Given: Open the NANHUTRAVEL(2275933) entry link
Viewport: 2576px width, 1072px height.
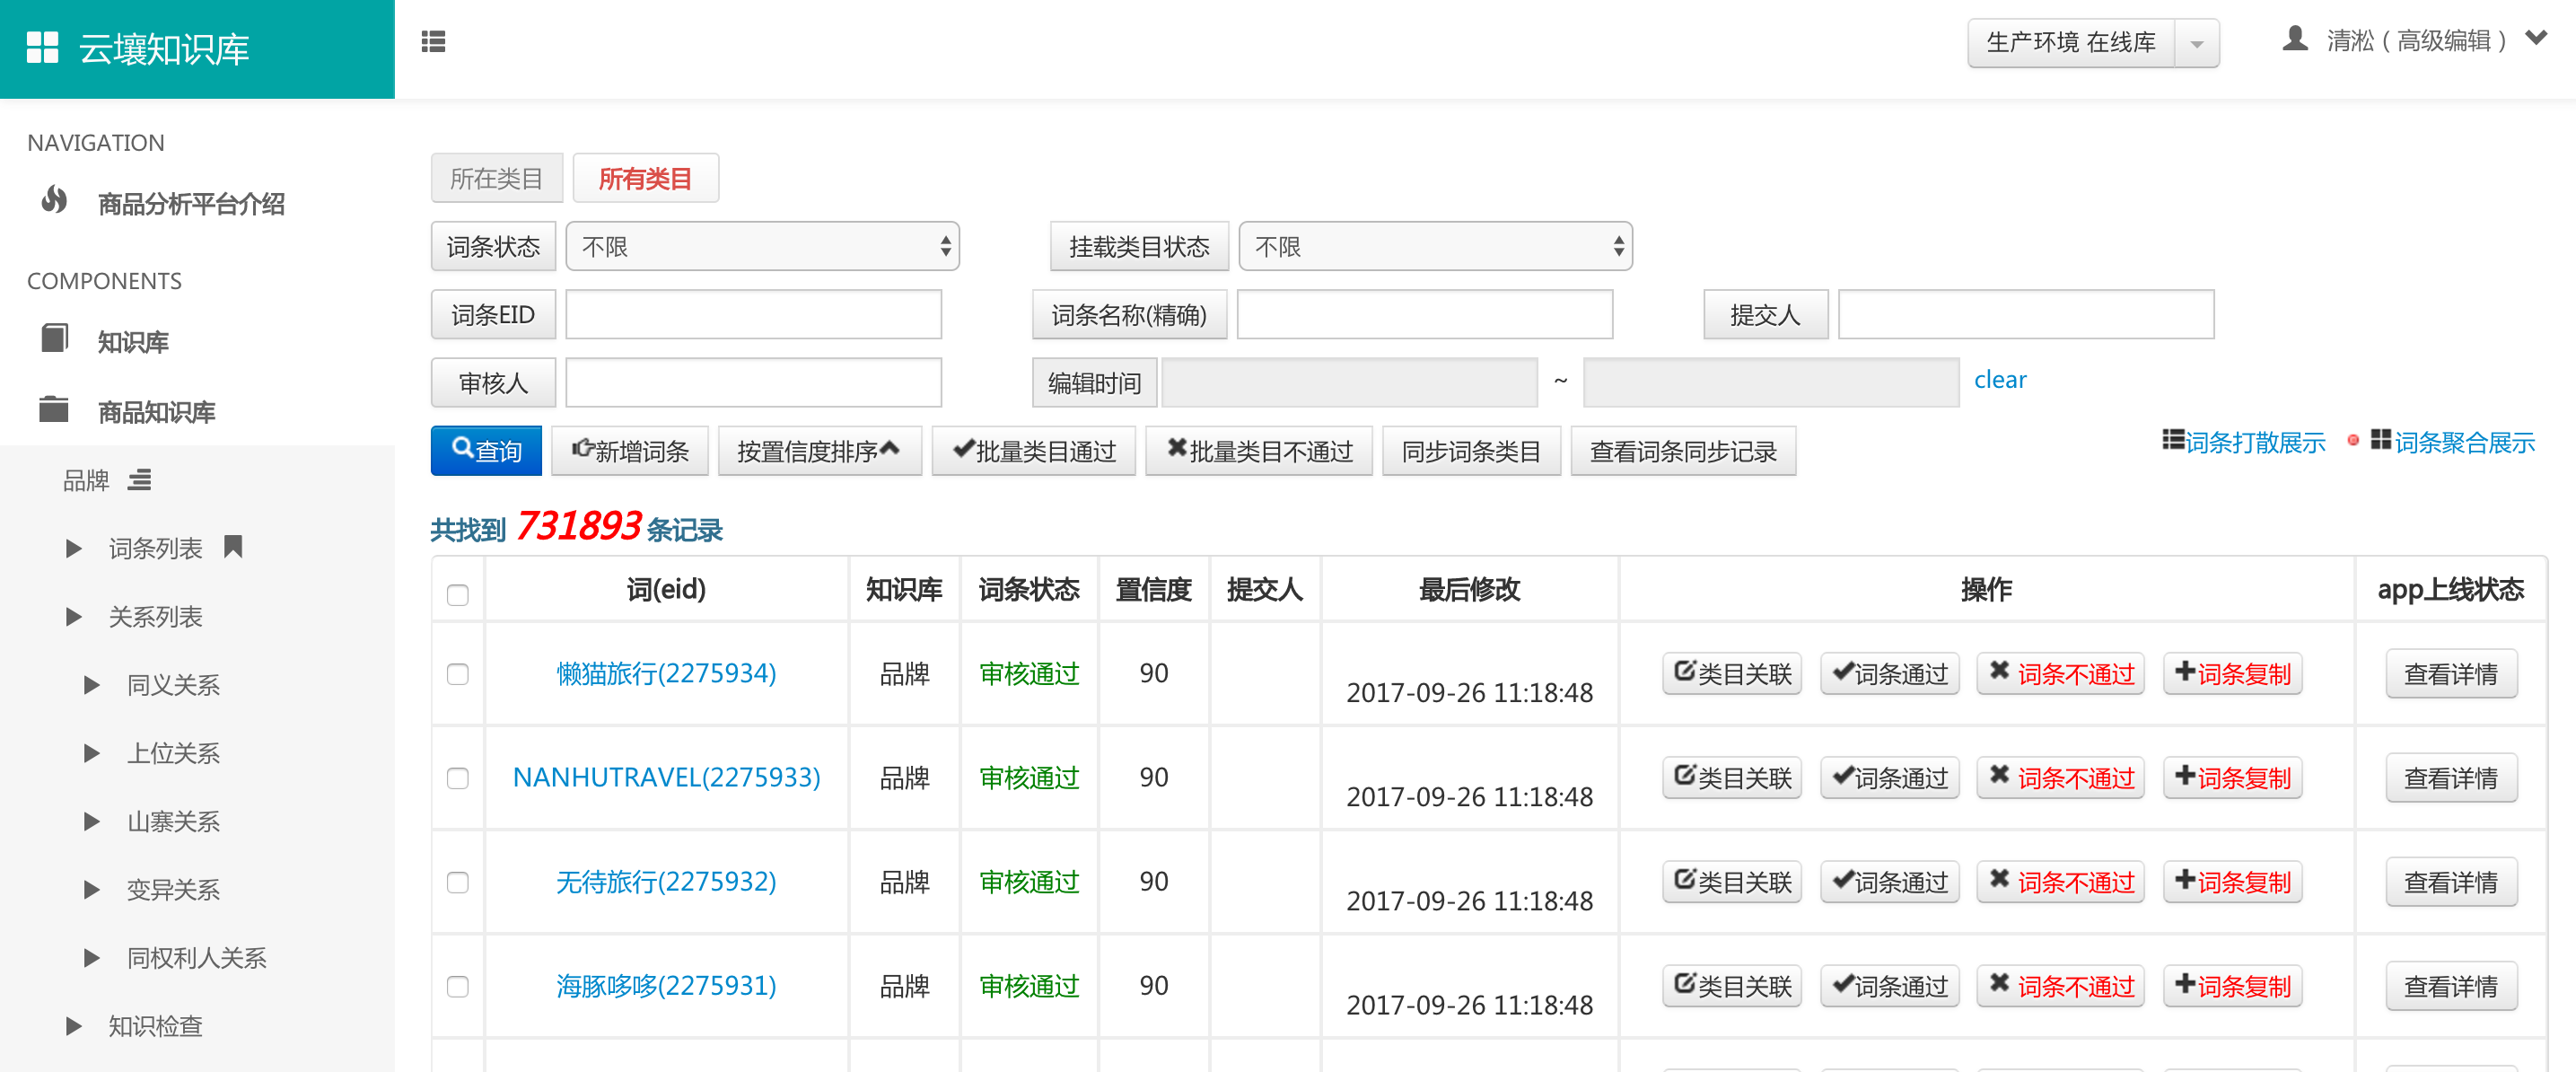Looking at the screenshot, I should (666, 777).
